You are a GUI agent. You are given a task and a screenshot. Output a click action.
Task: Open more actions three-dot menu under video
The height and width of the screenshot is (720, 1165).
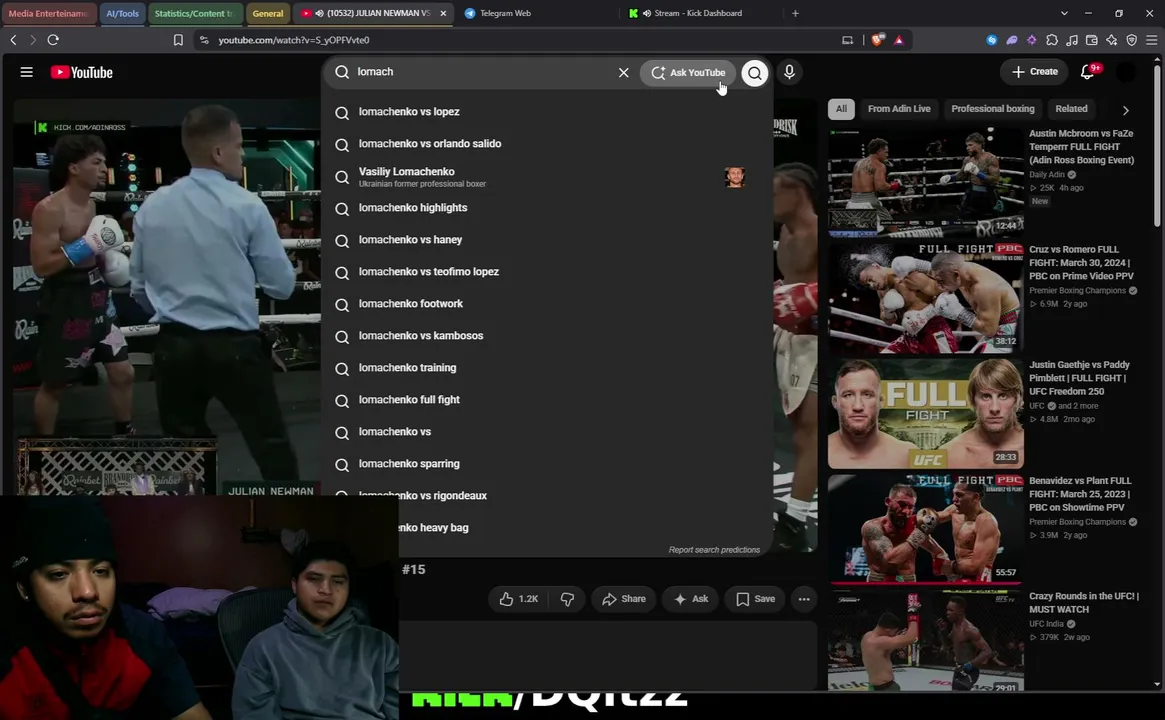point(804,599)
